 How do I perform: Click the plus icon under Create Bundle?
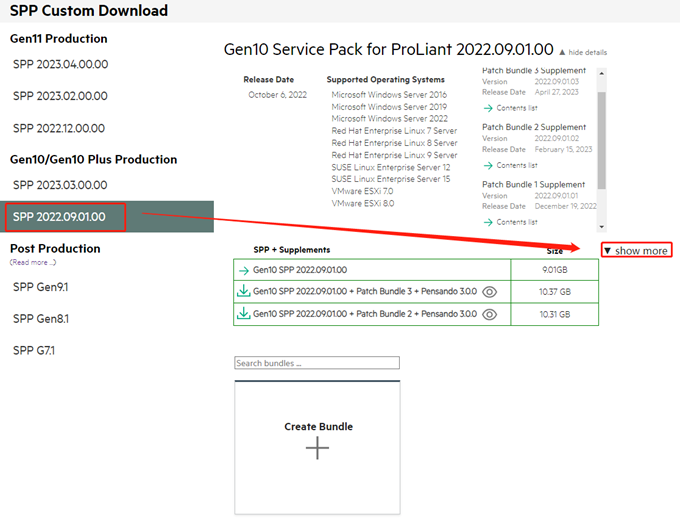point(317,448)
